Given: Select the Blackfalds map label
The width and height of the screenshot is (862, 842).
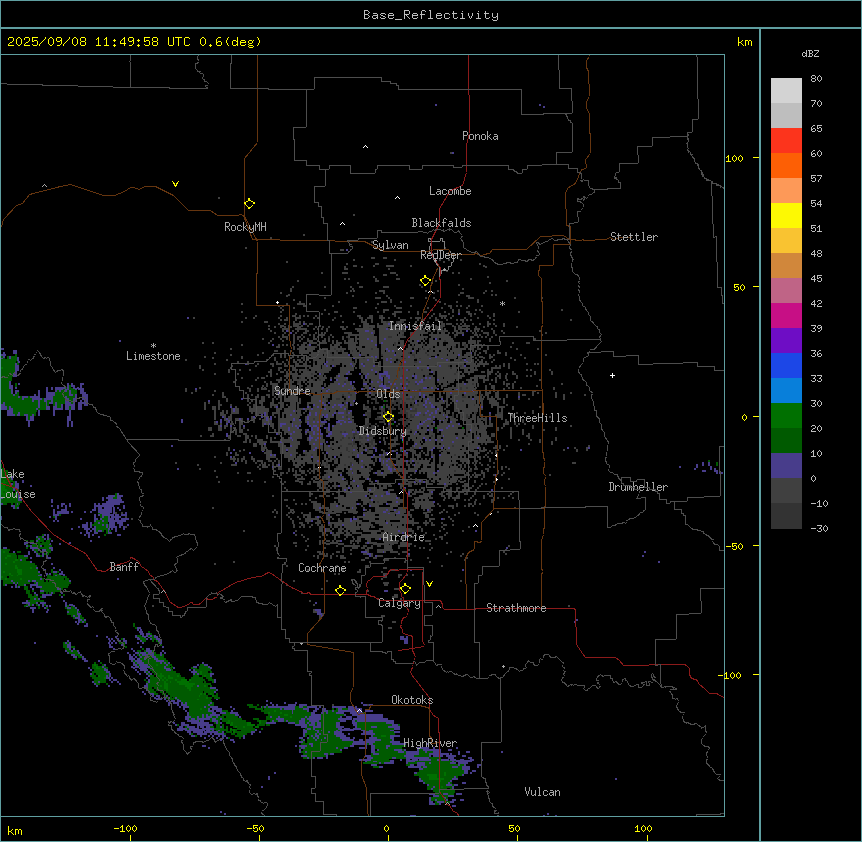Looking at the screenshot, I should tap(441, 223).
